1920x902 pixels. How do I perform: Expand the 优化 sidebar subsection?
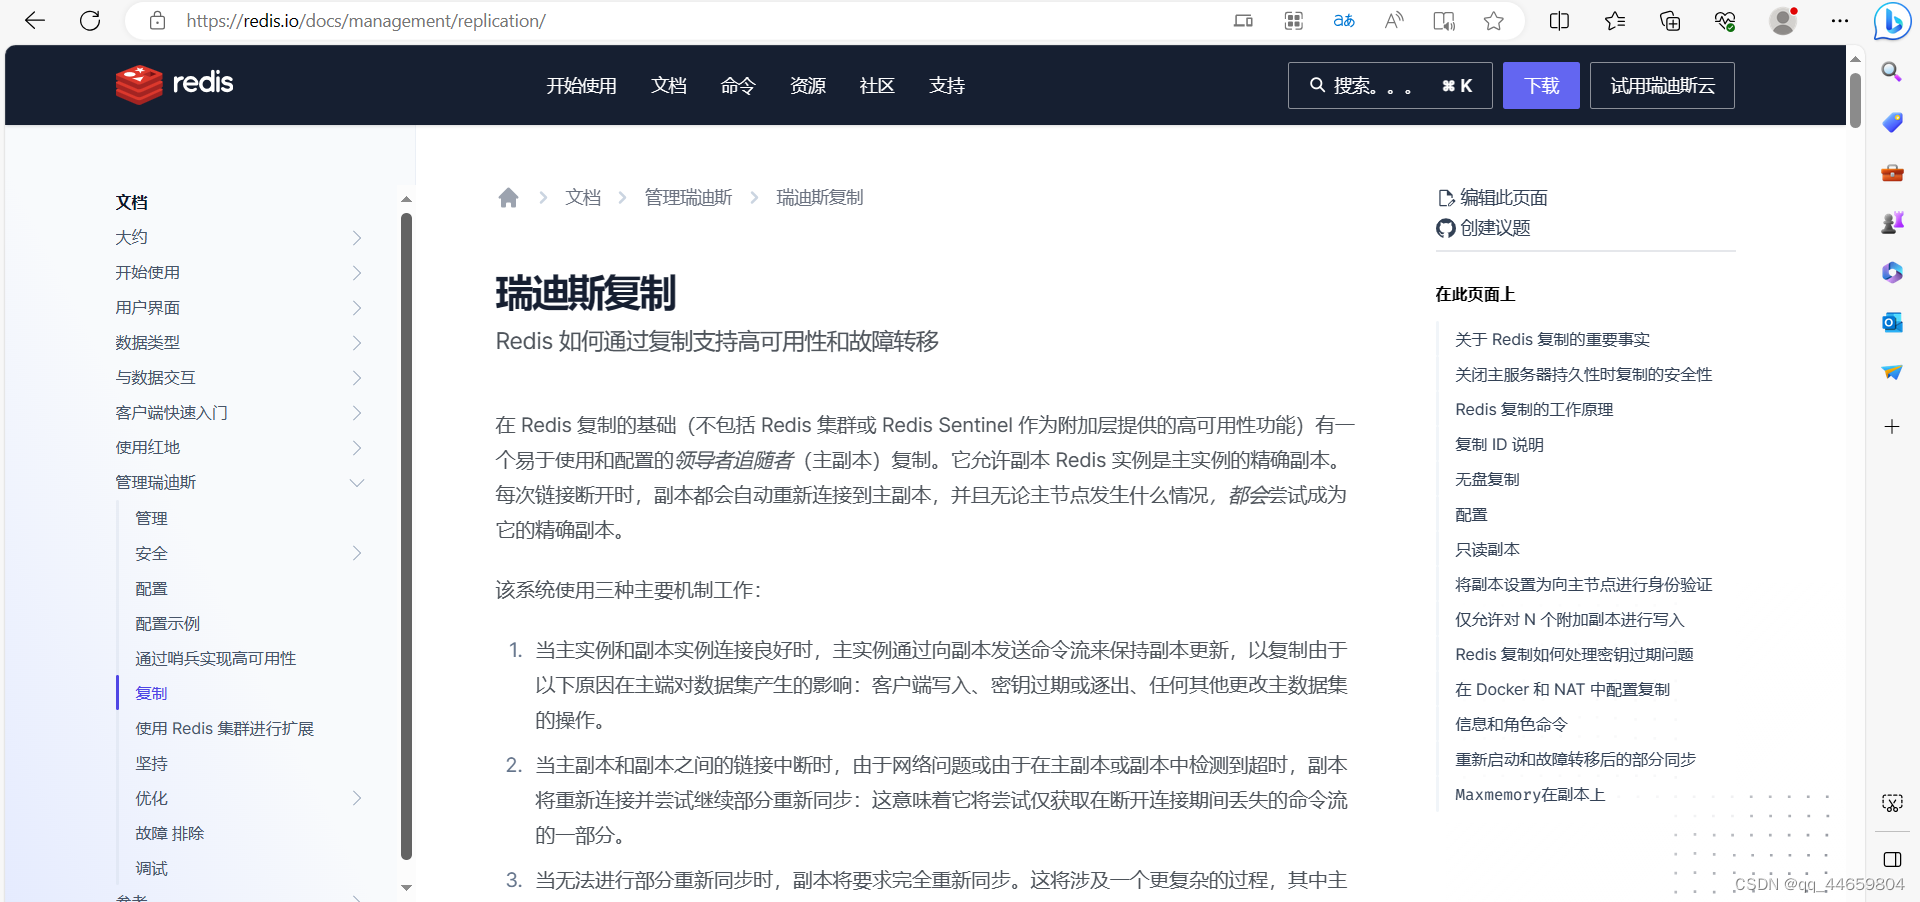(x=357, y=798)
